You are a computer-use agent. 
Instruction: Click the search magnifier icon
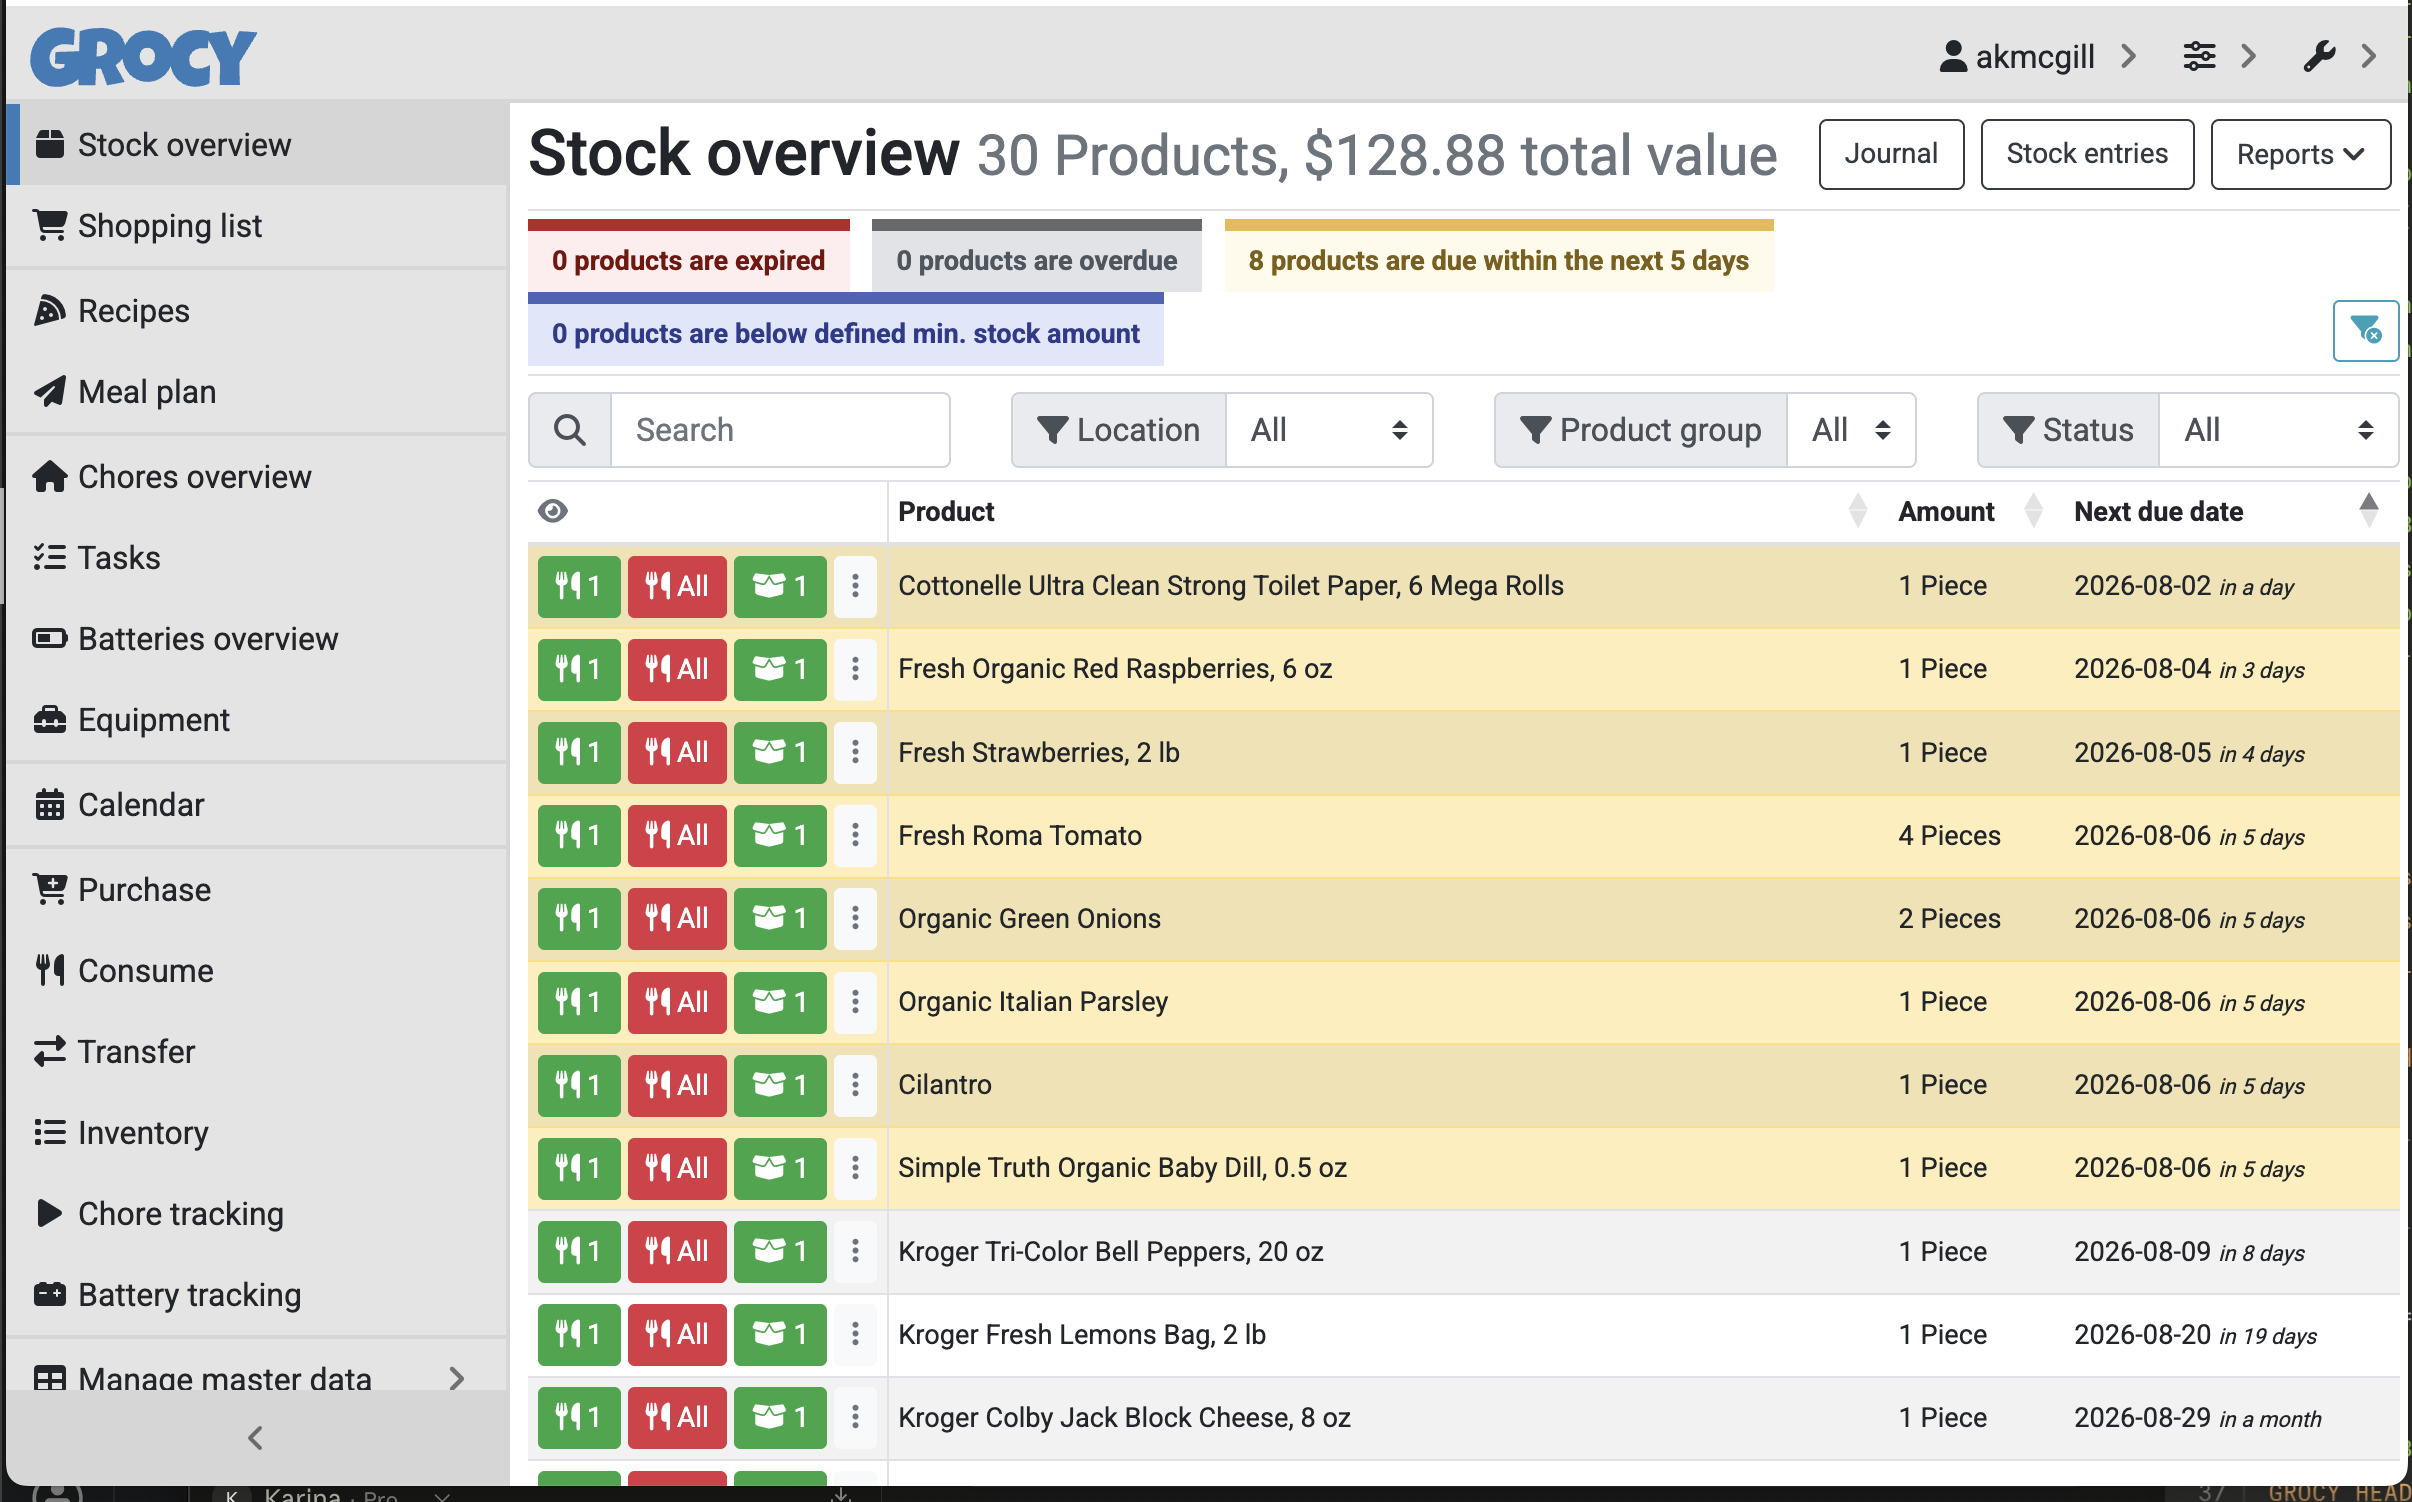point(570,430)
